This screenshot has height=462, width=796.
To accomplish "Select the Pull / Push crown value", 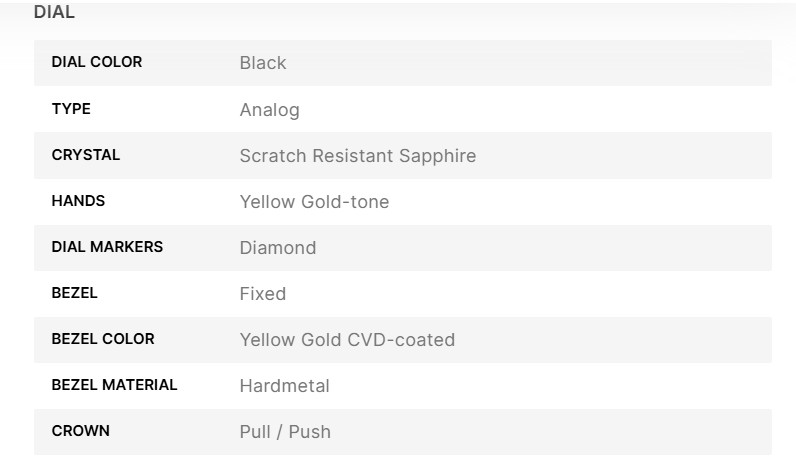I will pyautogui.click(x=285, y=432).
